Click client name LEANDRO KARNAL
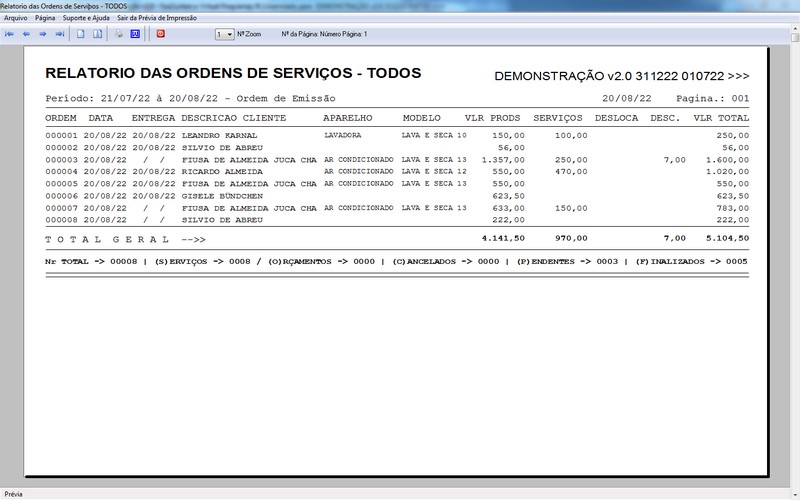The image size is (800, 500). (x=219, y=136)
